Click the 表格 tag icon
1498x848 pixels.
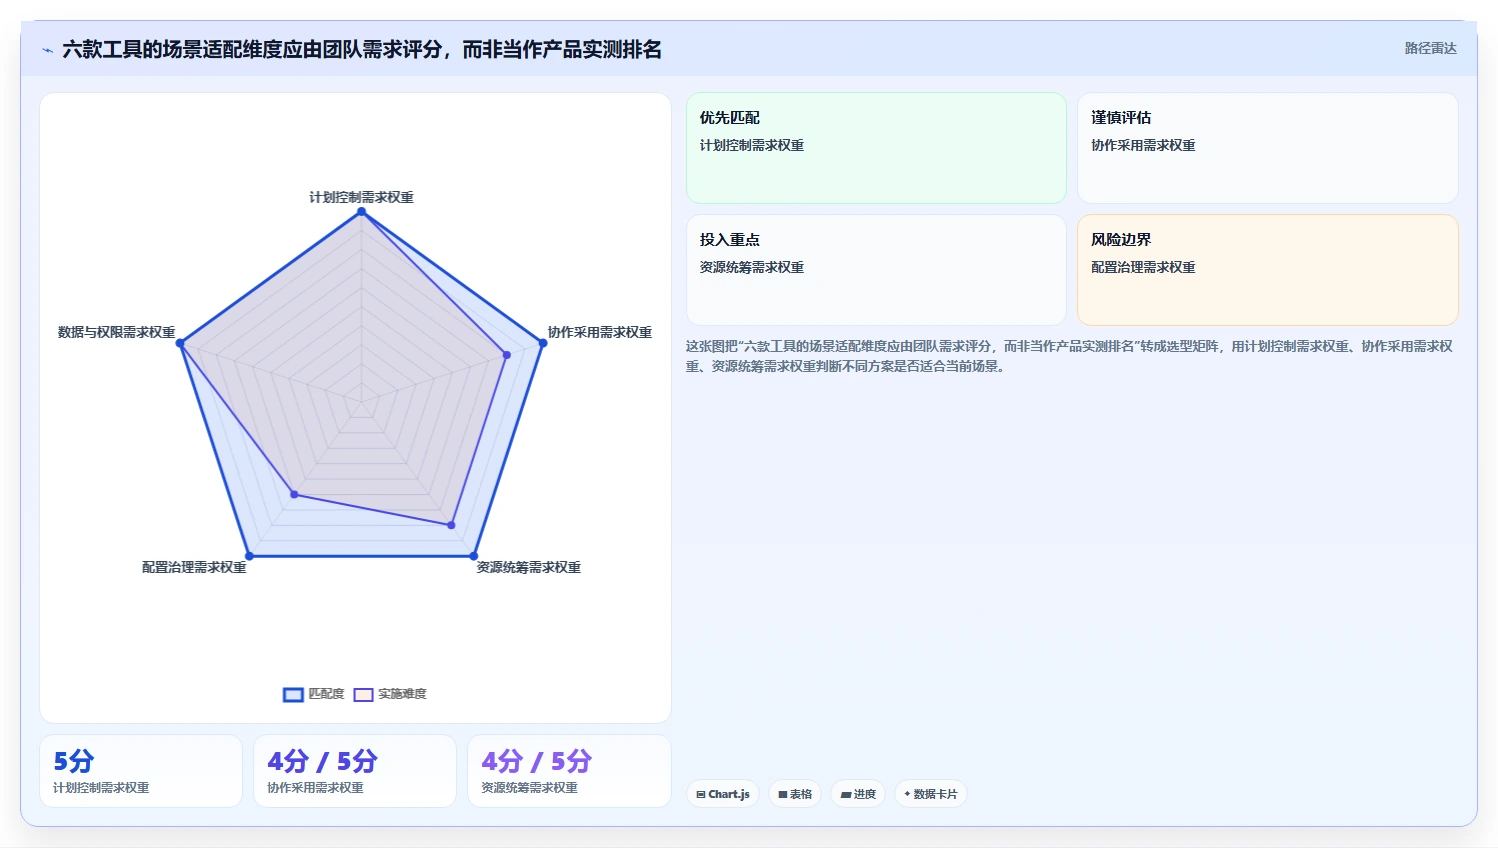[783, 794]
